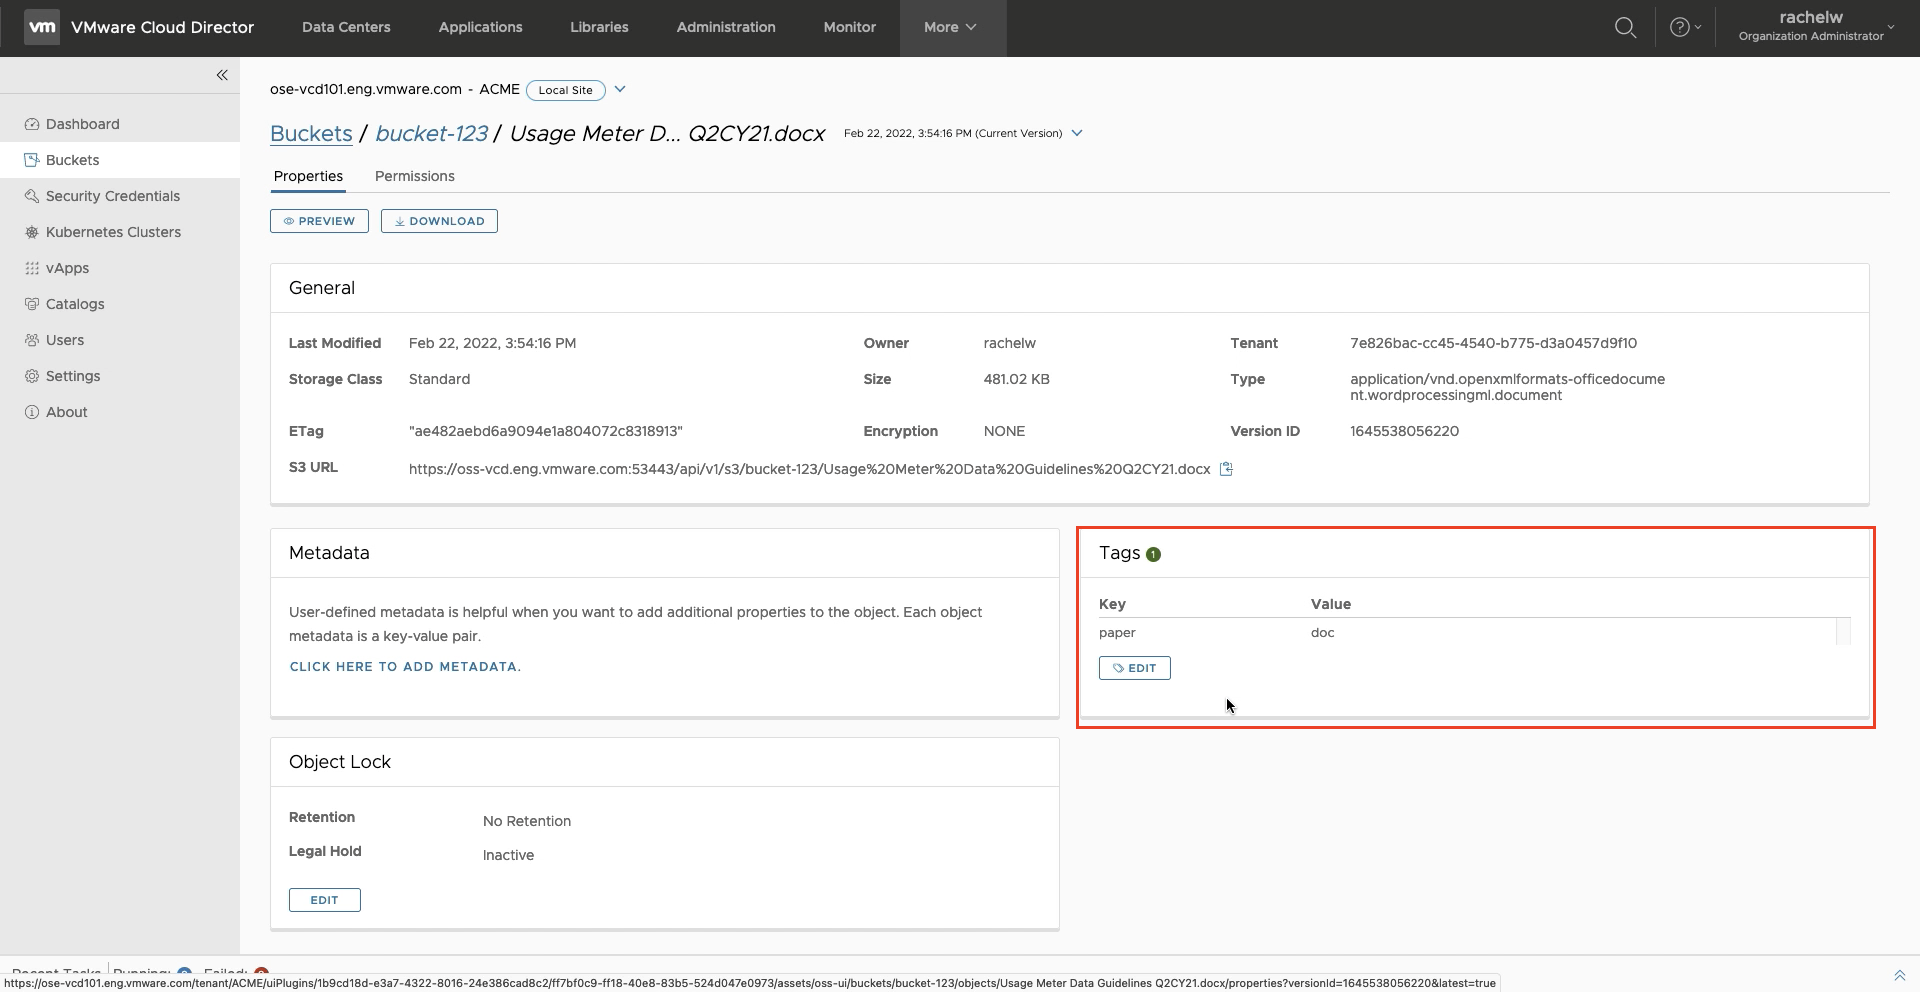Click the search magnifier icon
This screenshot has height=992, width=1920.
pos(1625,28)
